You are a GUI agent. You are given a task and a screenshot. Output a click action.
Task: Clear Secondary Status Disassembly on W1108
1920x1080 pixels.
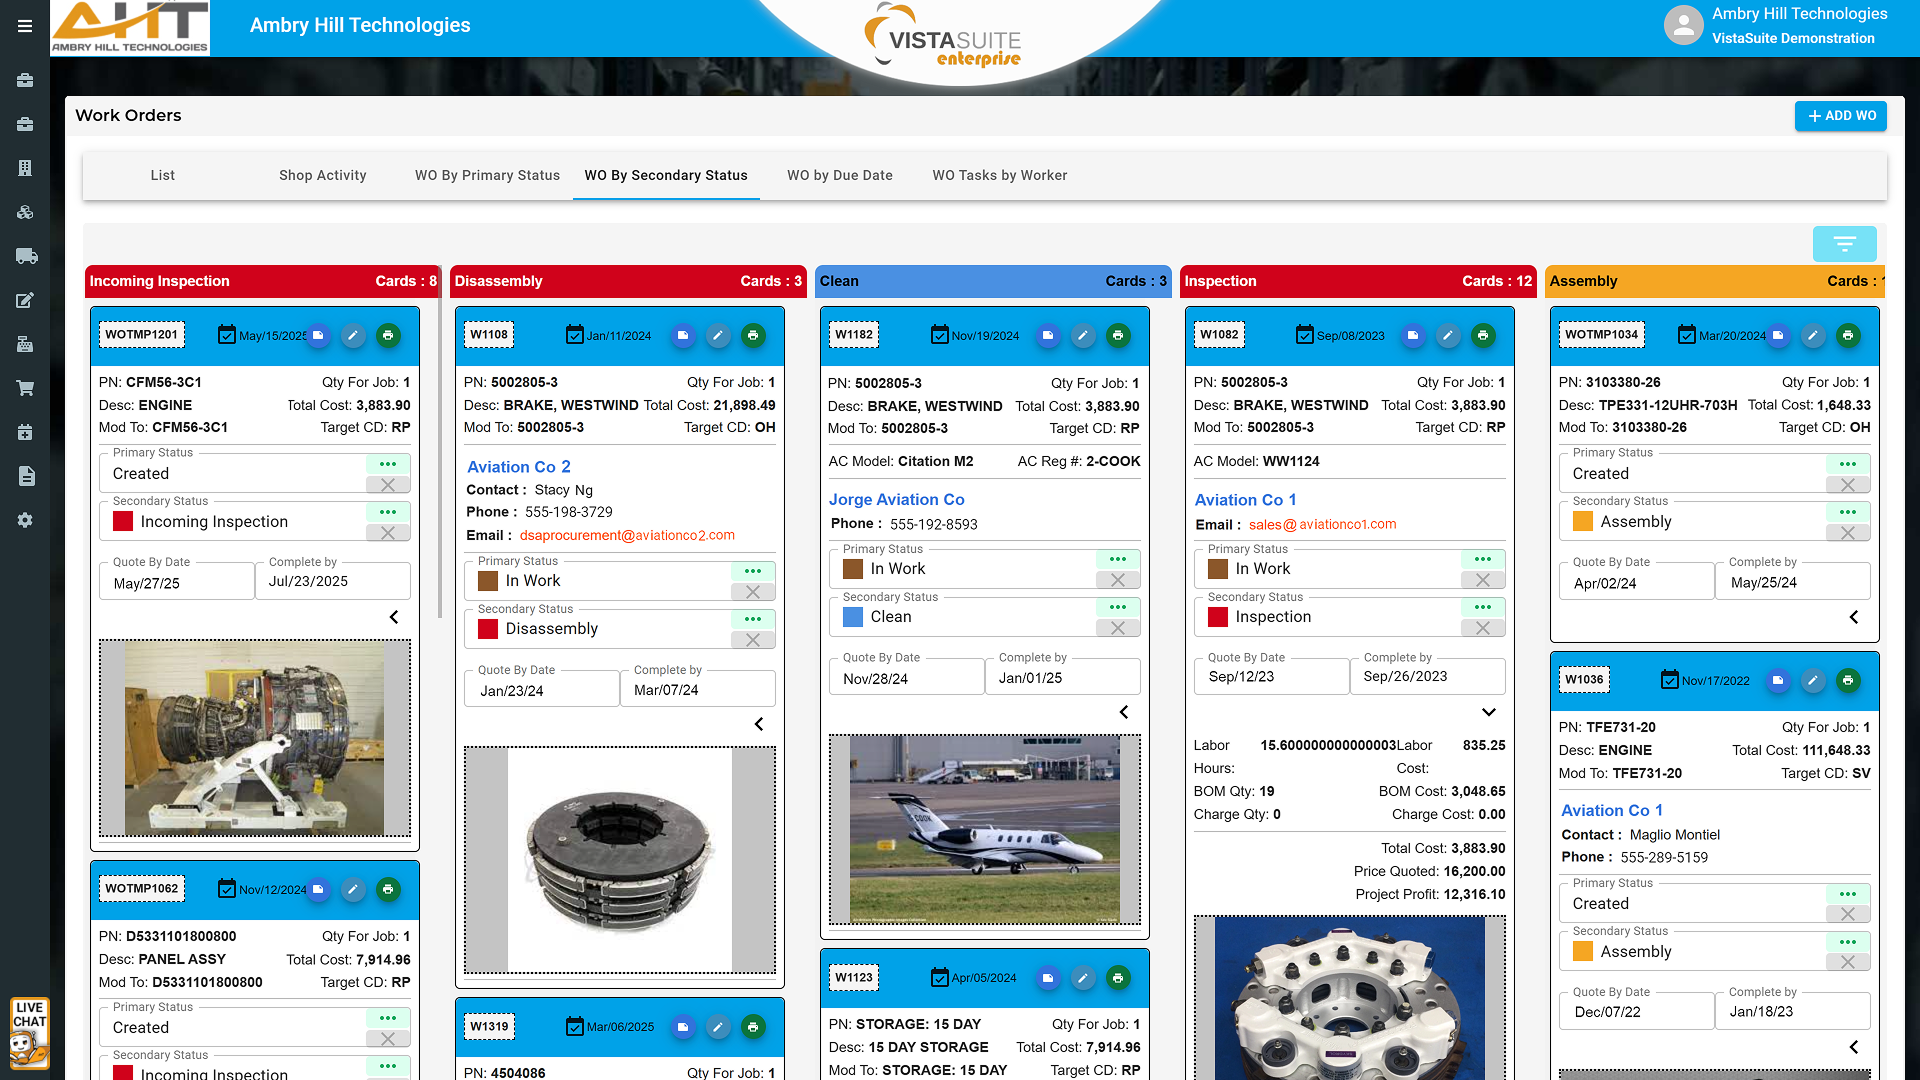(753, 640)
